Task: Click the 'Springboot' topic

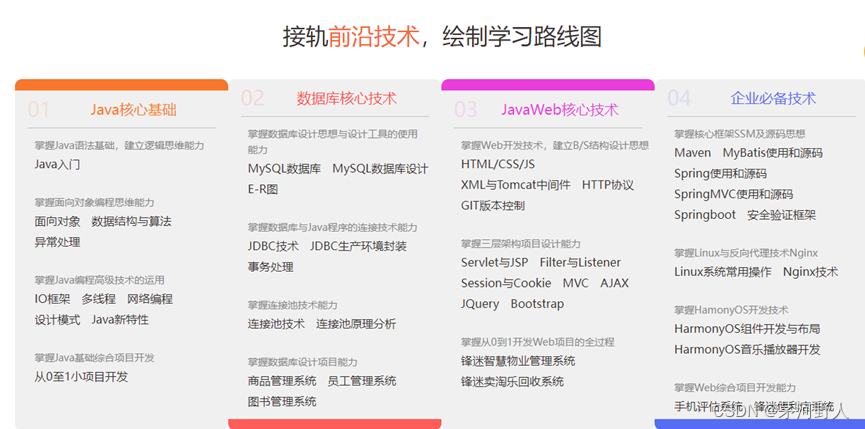Action: (705, 215)
